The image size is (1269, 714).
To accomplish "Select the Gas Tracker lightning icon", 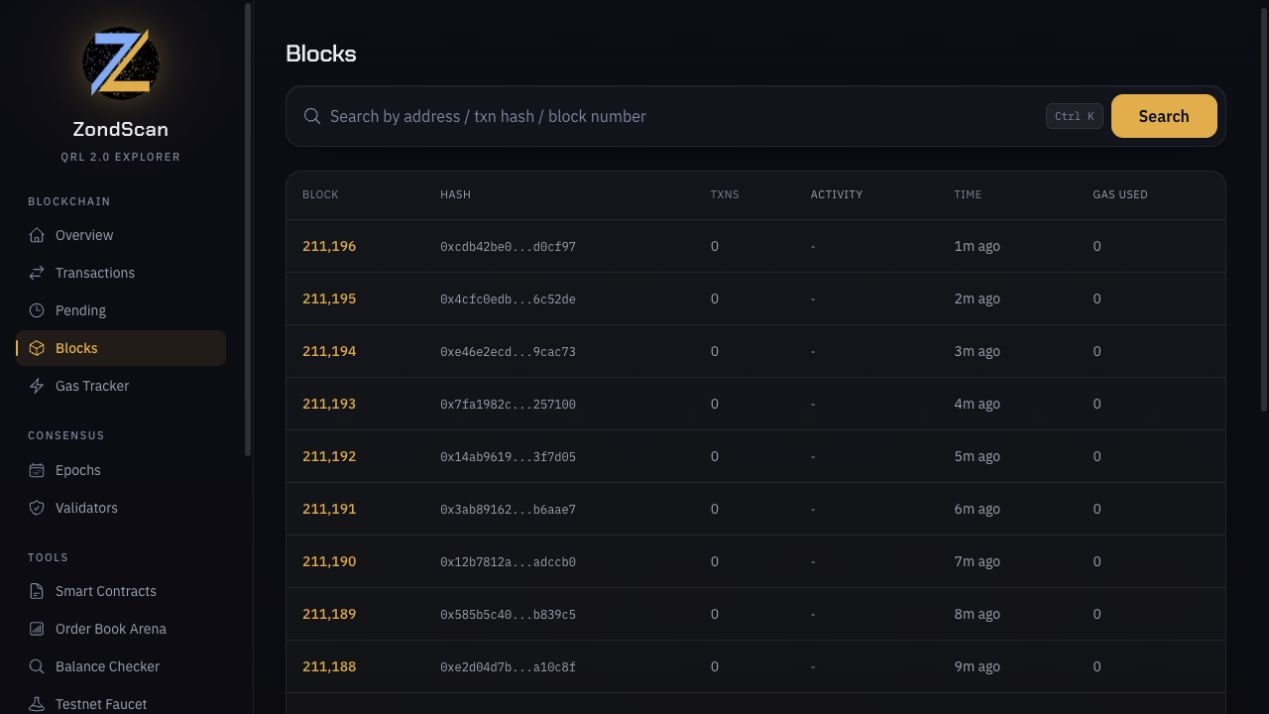I will point(37,386).
